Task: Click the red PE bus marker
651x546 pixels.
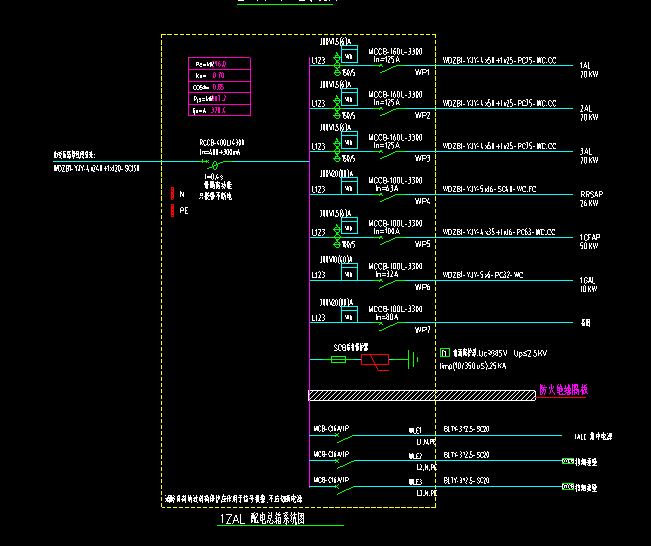Action: click(x=174, y=210)
